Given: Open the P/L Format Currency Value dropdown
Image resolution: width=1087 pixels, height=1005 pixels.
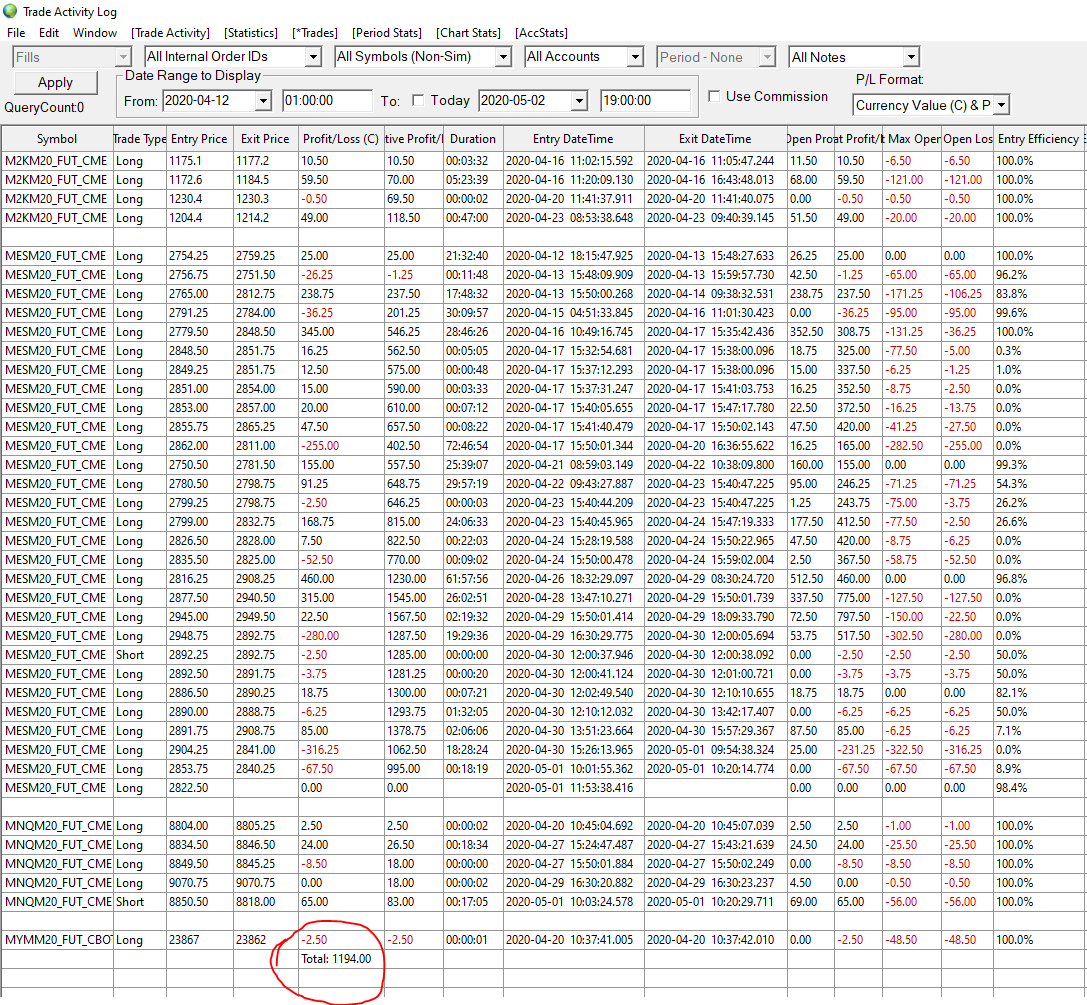Looking at the screenshot, I should [x=931, y=105].
